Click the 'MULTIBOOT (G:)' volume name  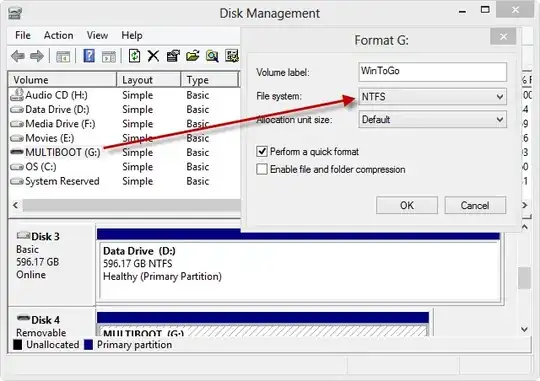[63, 152]
